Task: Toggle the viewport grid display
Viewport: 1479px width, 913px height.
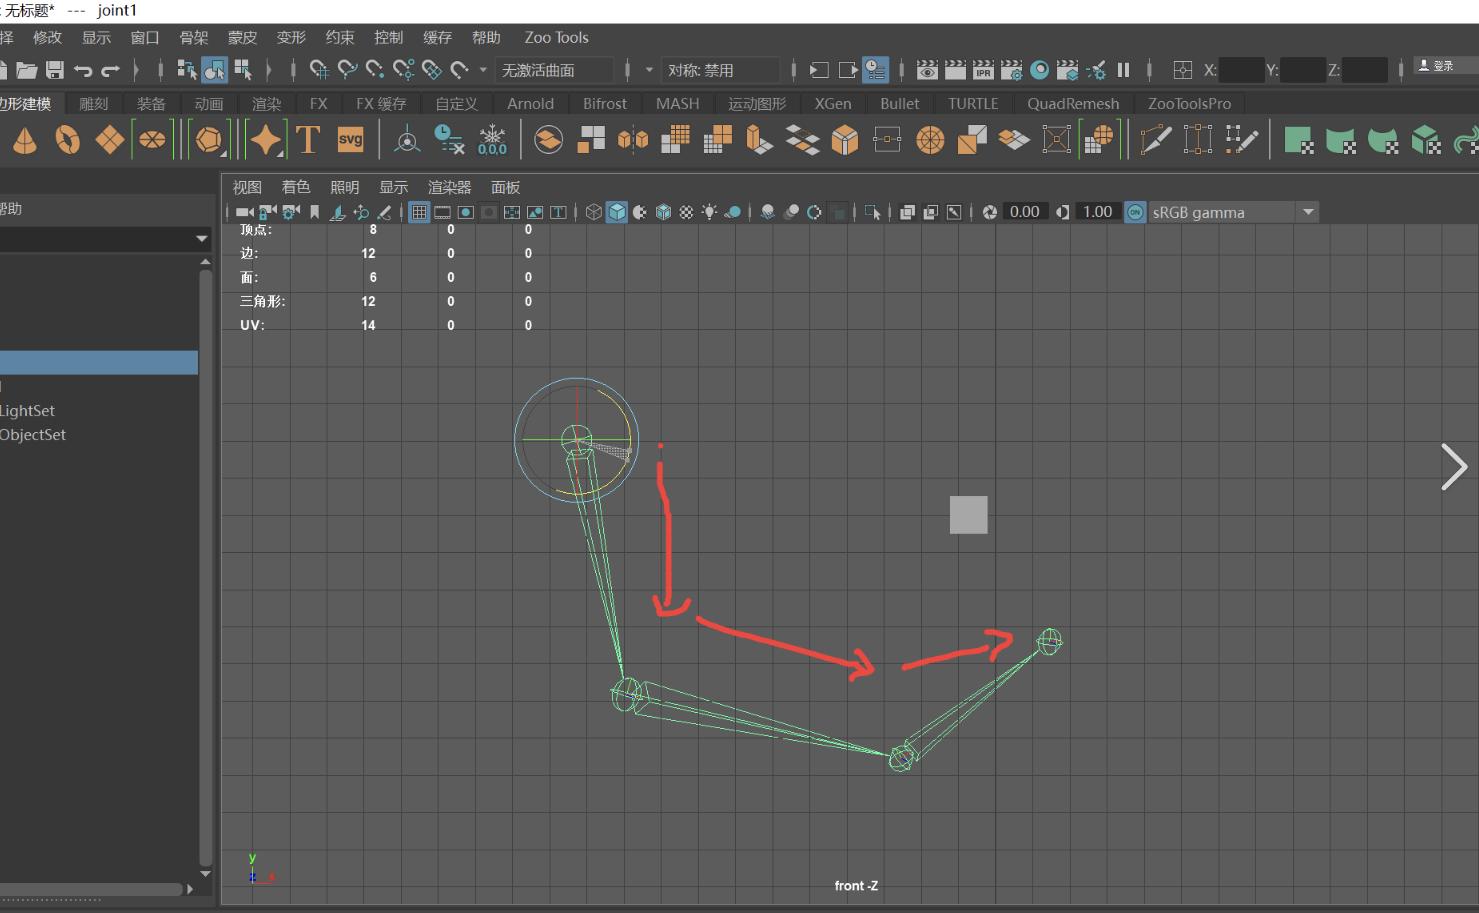Action: 419,212
